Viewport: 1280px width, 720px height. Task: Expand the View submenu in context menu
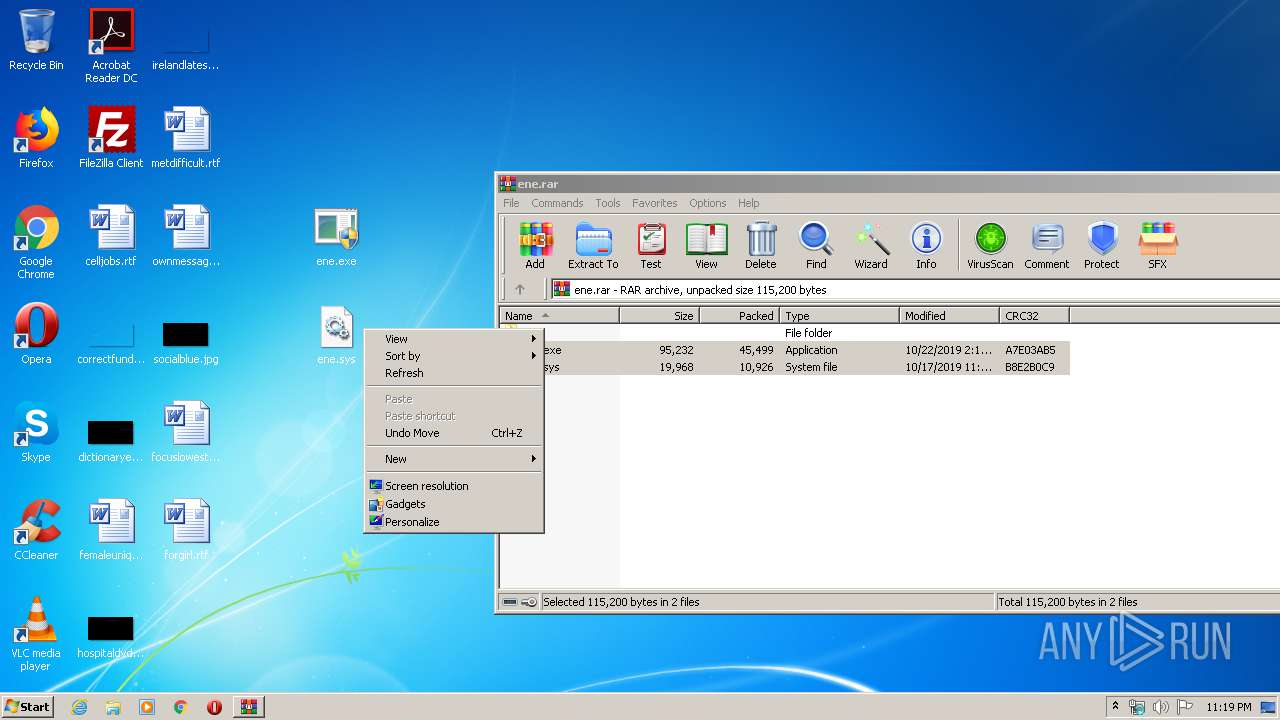(454, 339)
